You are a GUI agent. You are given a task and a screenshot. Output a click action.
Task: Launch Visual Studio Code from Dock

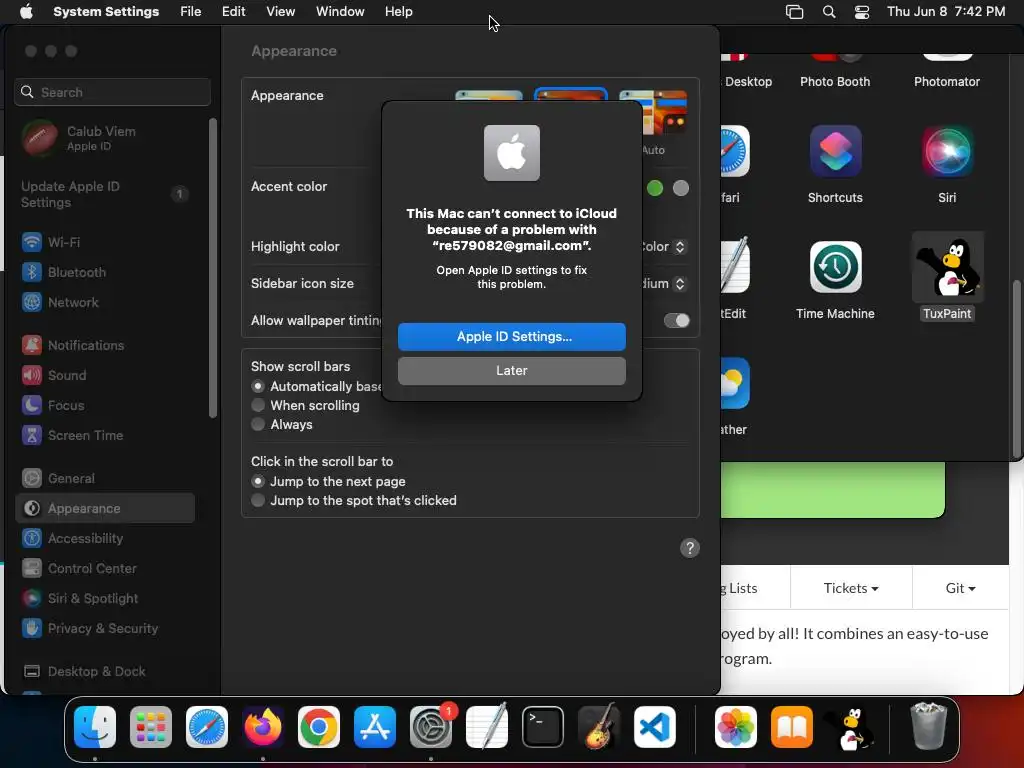pos(654,727)
